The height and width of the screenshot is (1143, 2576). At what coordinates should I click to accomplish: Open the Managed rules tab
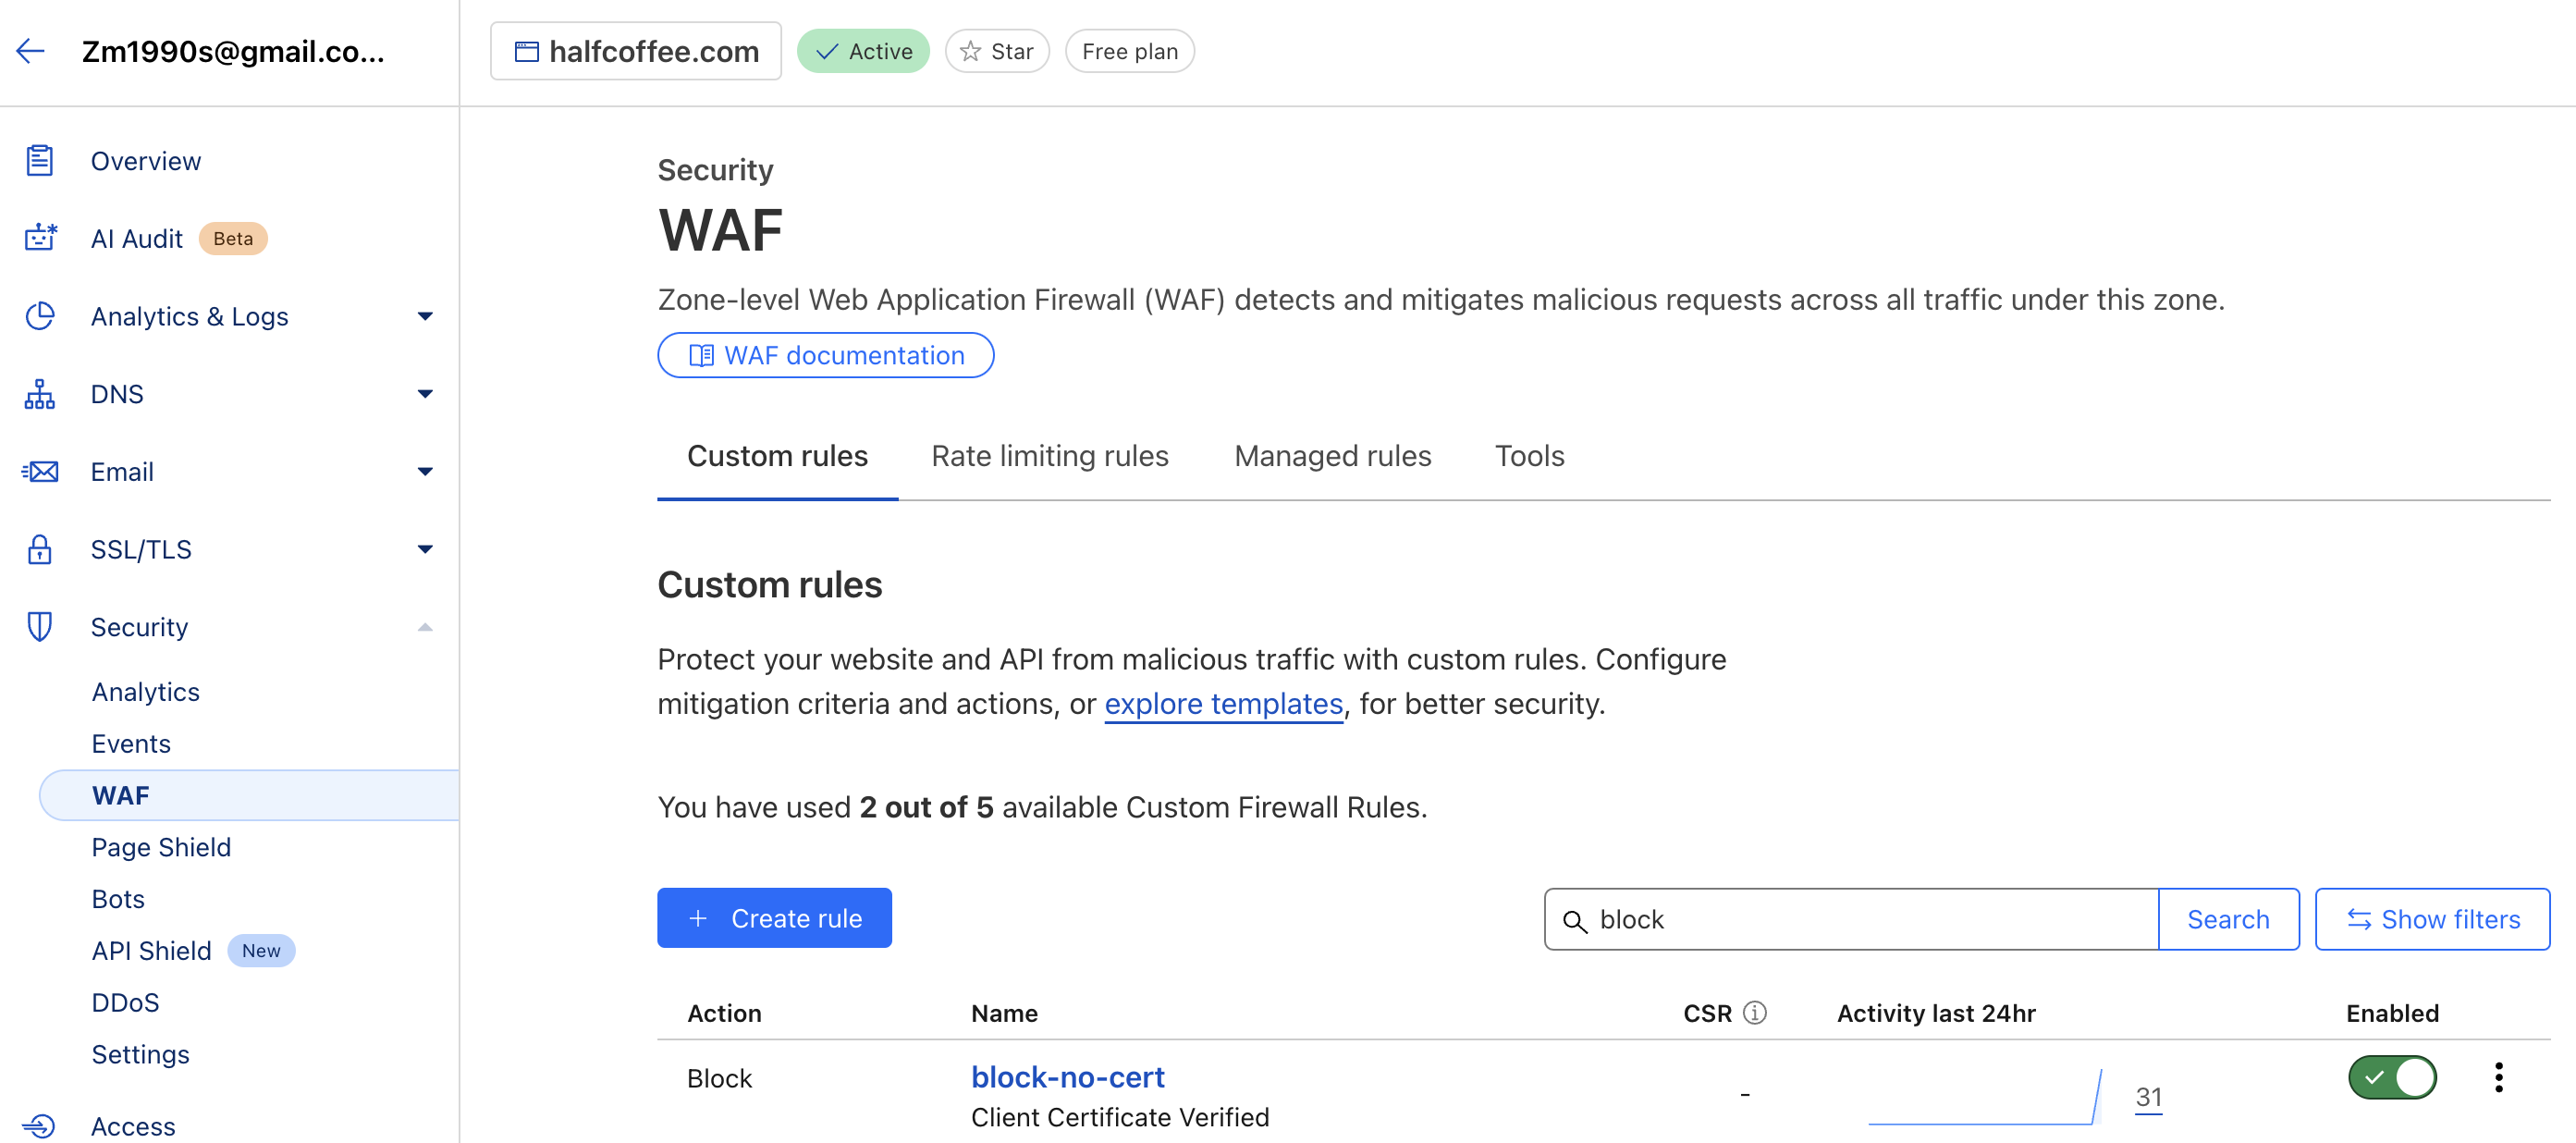coord(1332,456)
